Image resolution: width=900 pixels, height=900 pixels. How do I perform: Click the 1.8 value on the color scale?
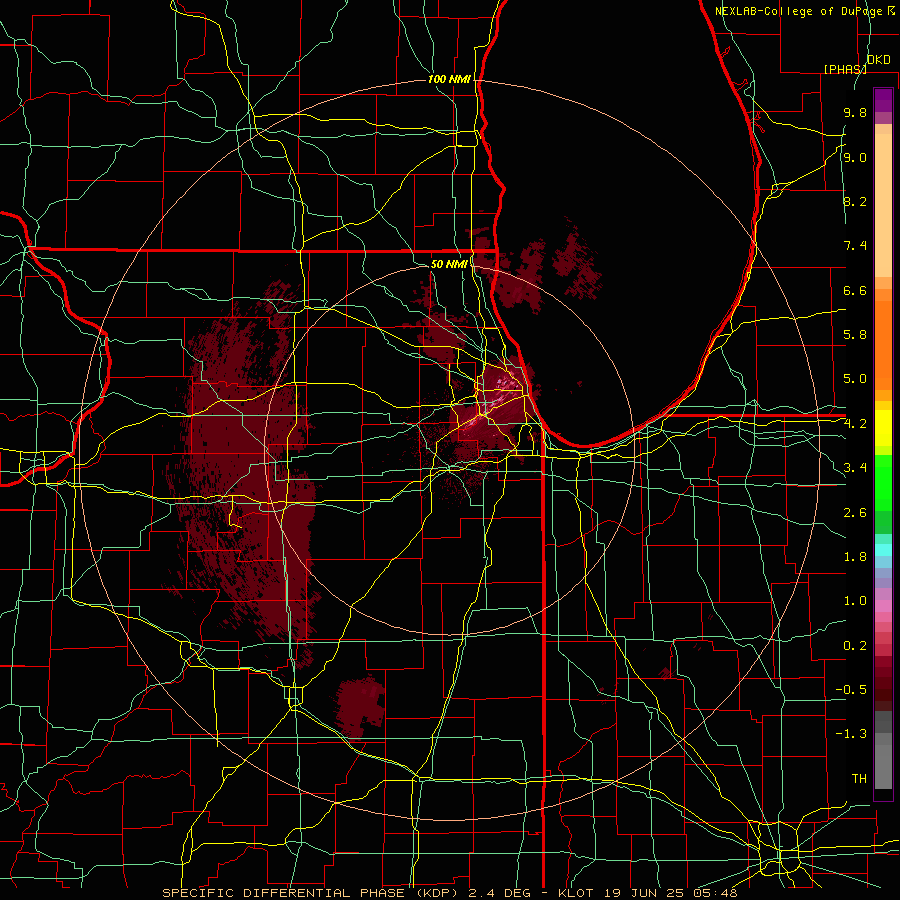point(855,557)
